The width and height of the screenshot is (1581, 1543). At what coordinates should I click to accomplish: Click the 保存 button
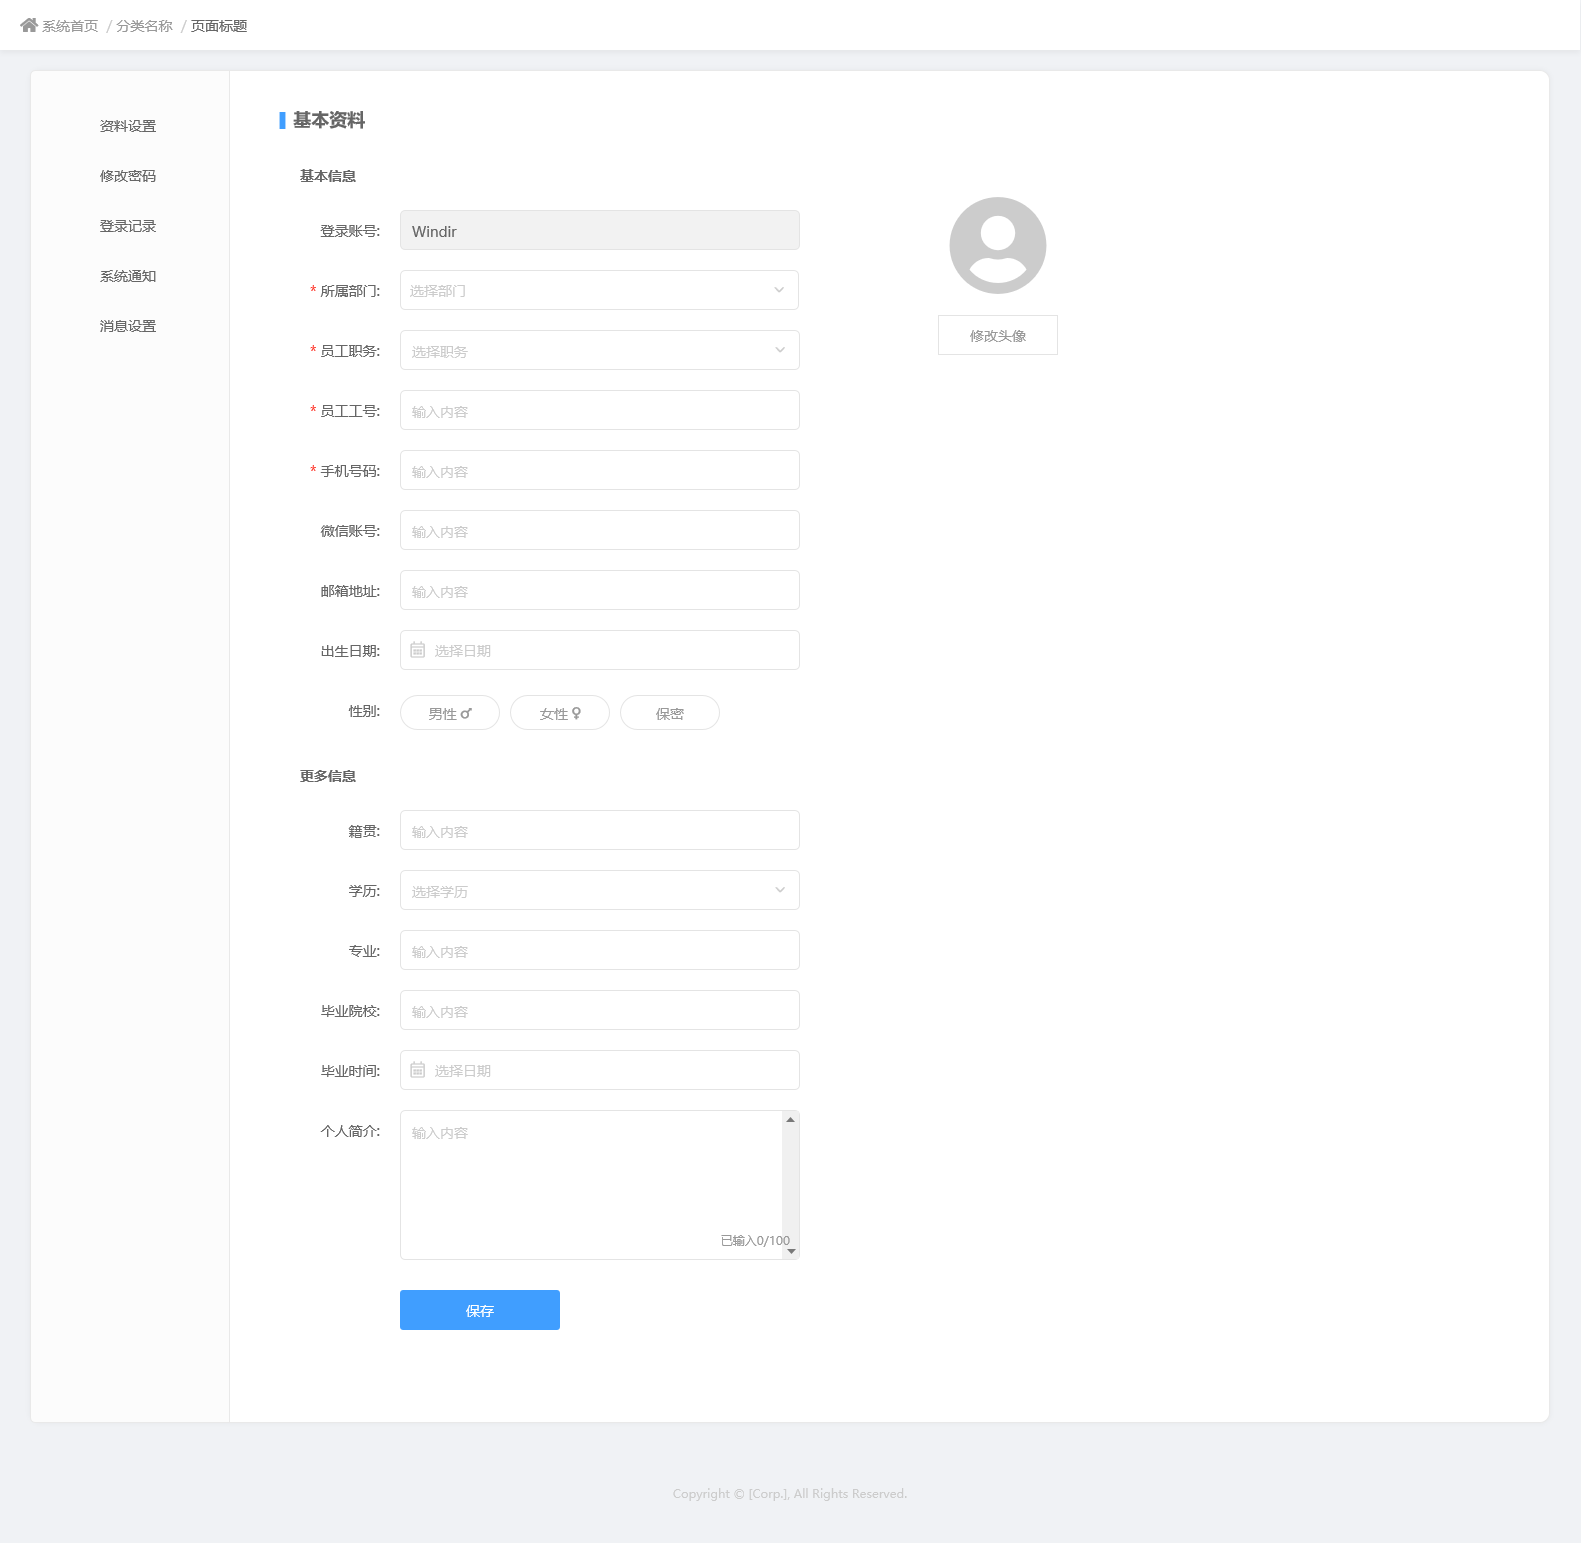[x=480, y=1310]
